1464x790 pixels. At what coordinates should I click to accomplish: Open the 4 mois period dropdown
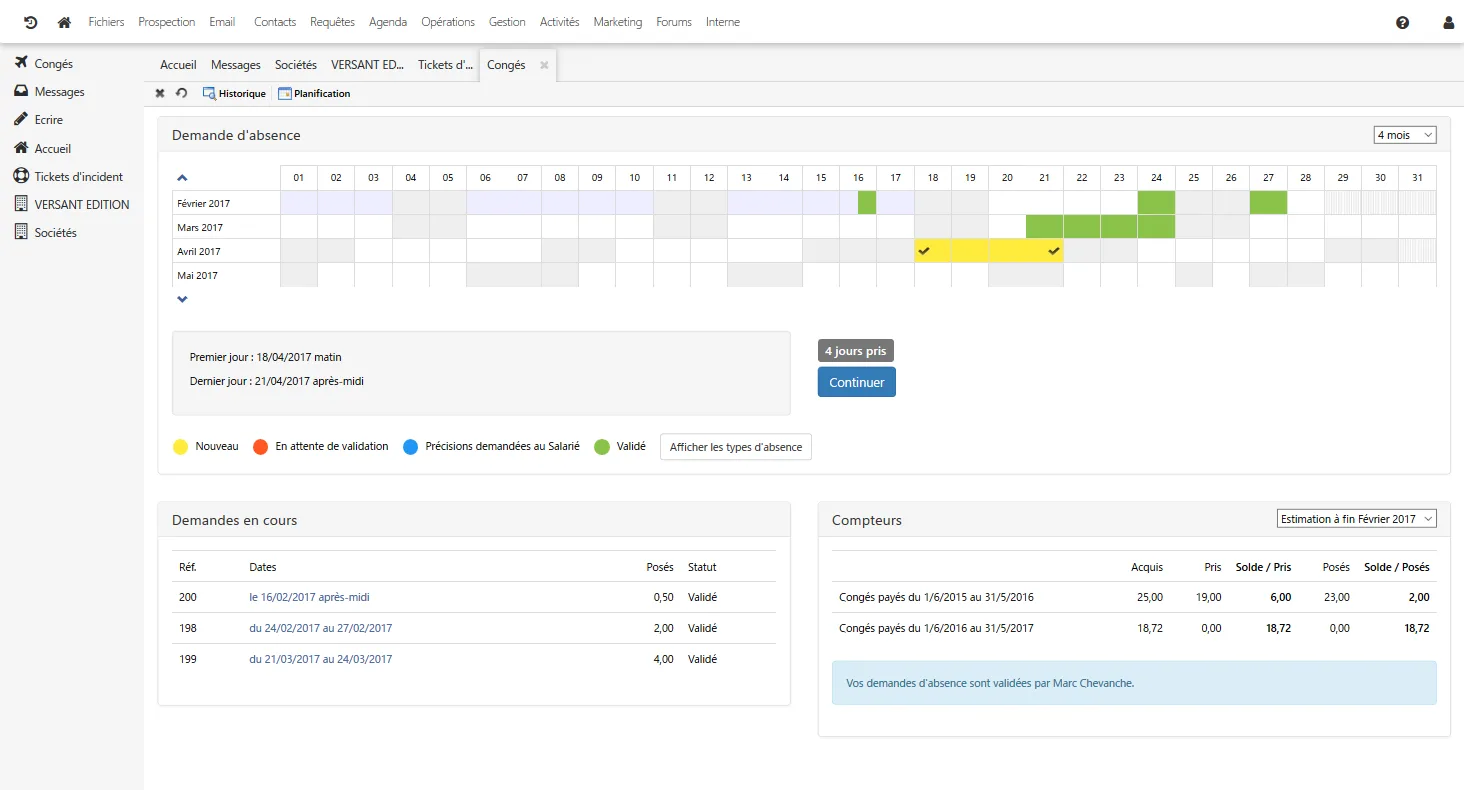1405,135
